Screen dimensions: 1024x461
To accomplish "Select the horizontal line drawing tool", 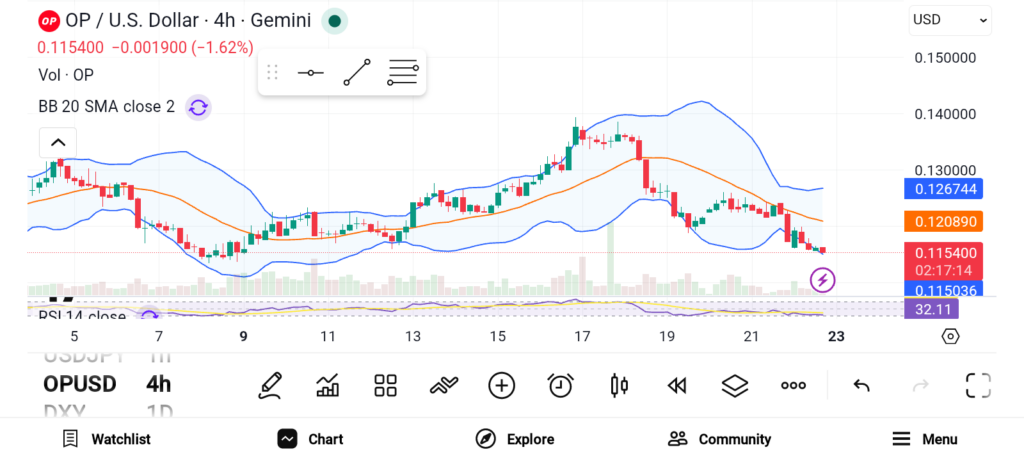I will click(x=310, y=73).
